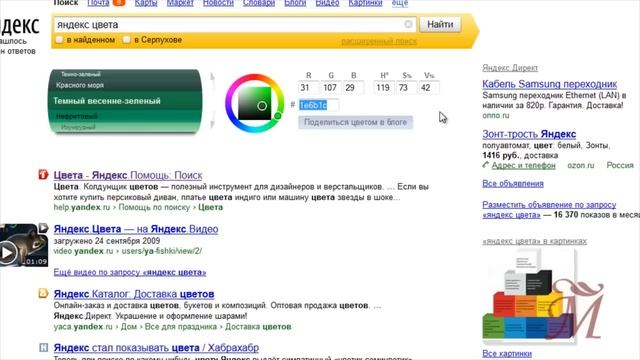Select the 'Красного моря' color name

pos(80,85)
